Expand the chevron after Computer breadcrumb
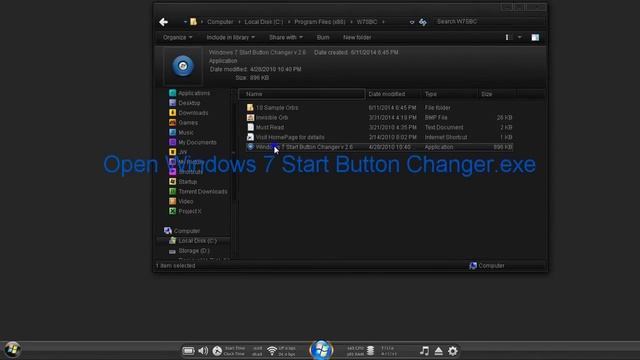 (x=240, y=22)
